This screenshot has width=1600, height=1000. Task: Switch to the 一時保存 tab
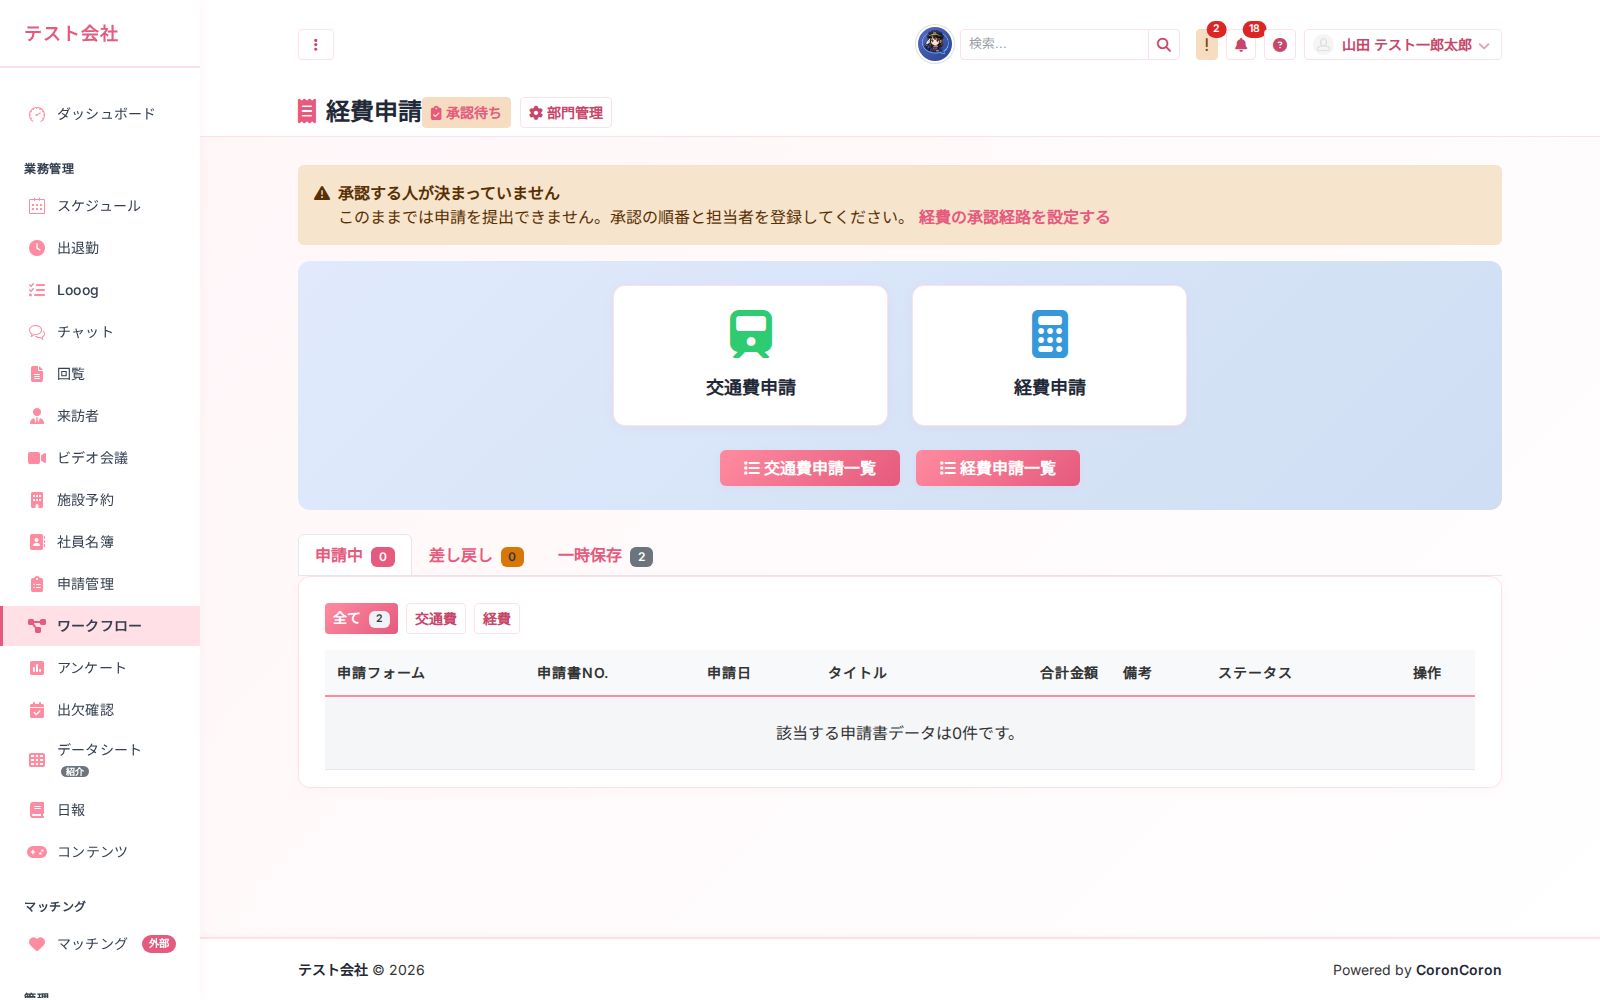[x=605, y=556]
